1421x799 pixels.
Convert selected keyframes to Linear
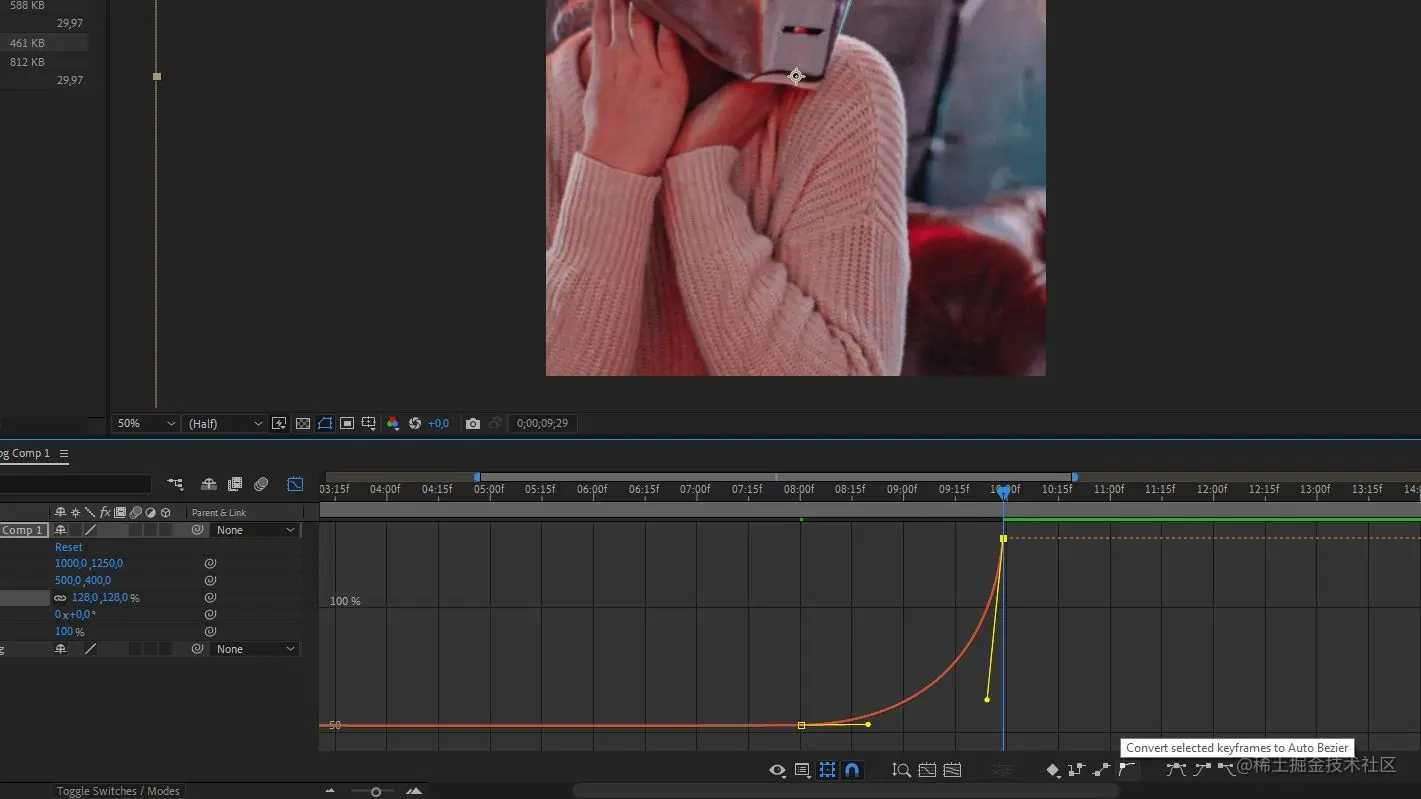point(1101,770)
